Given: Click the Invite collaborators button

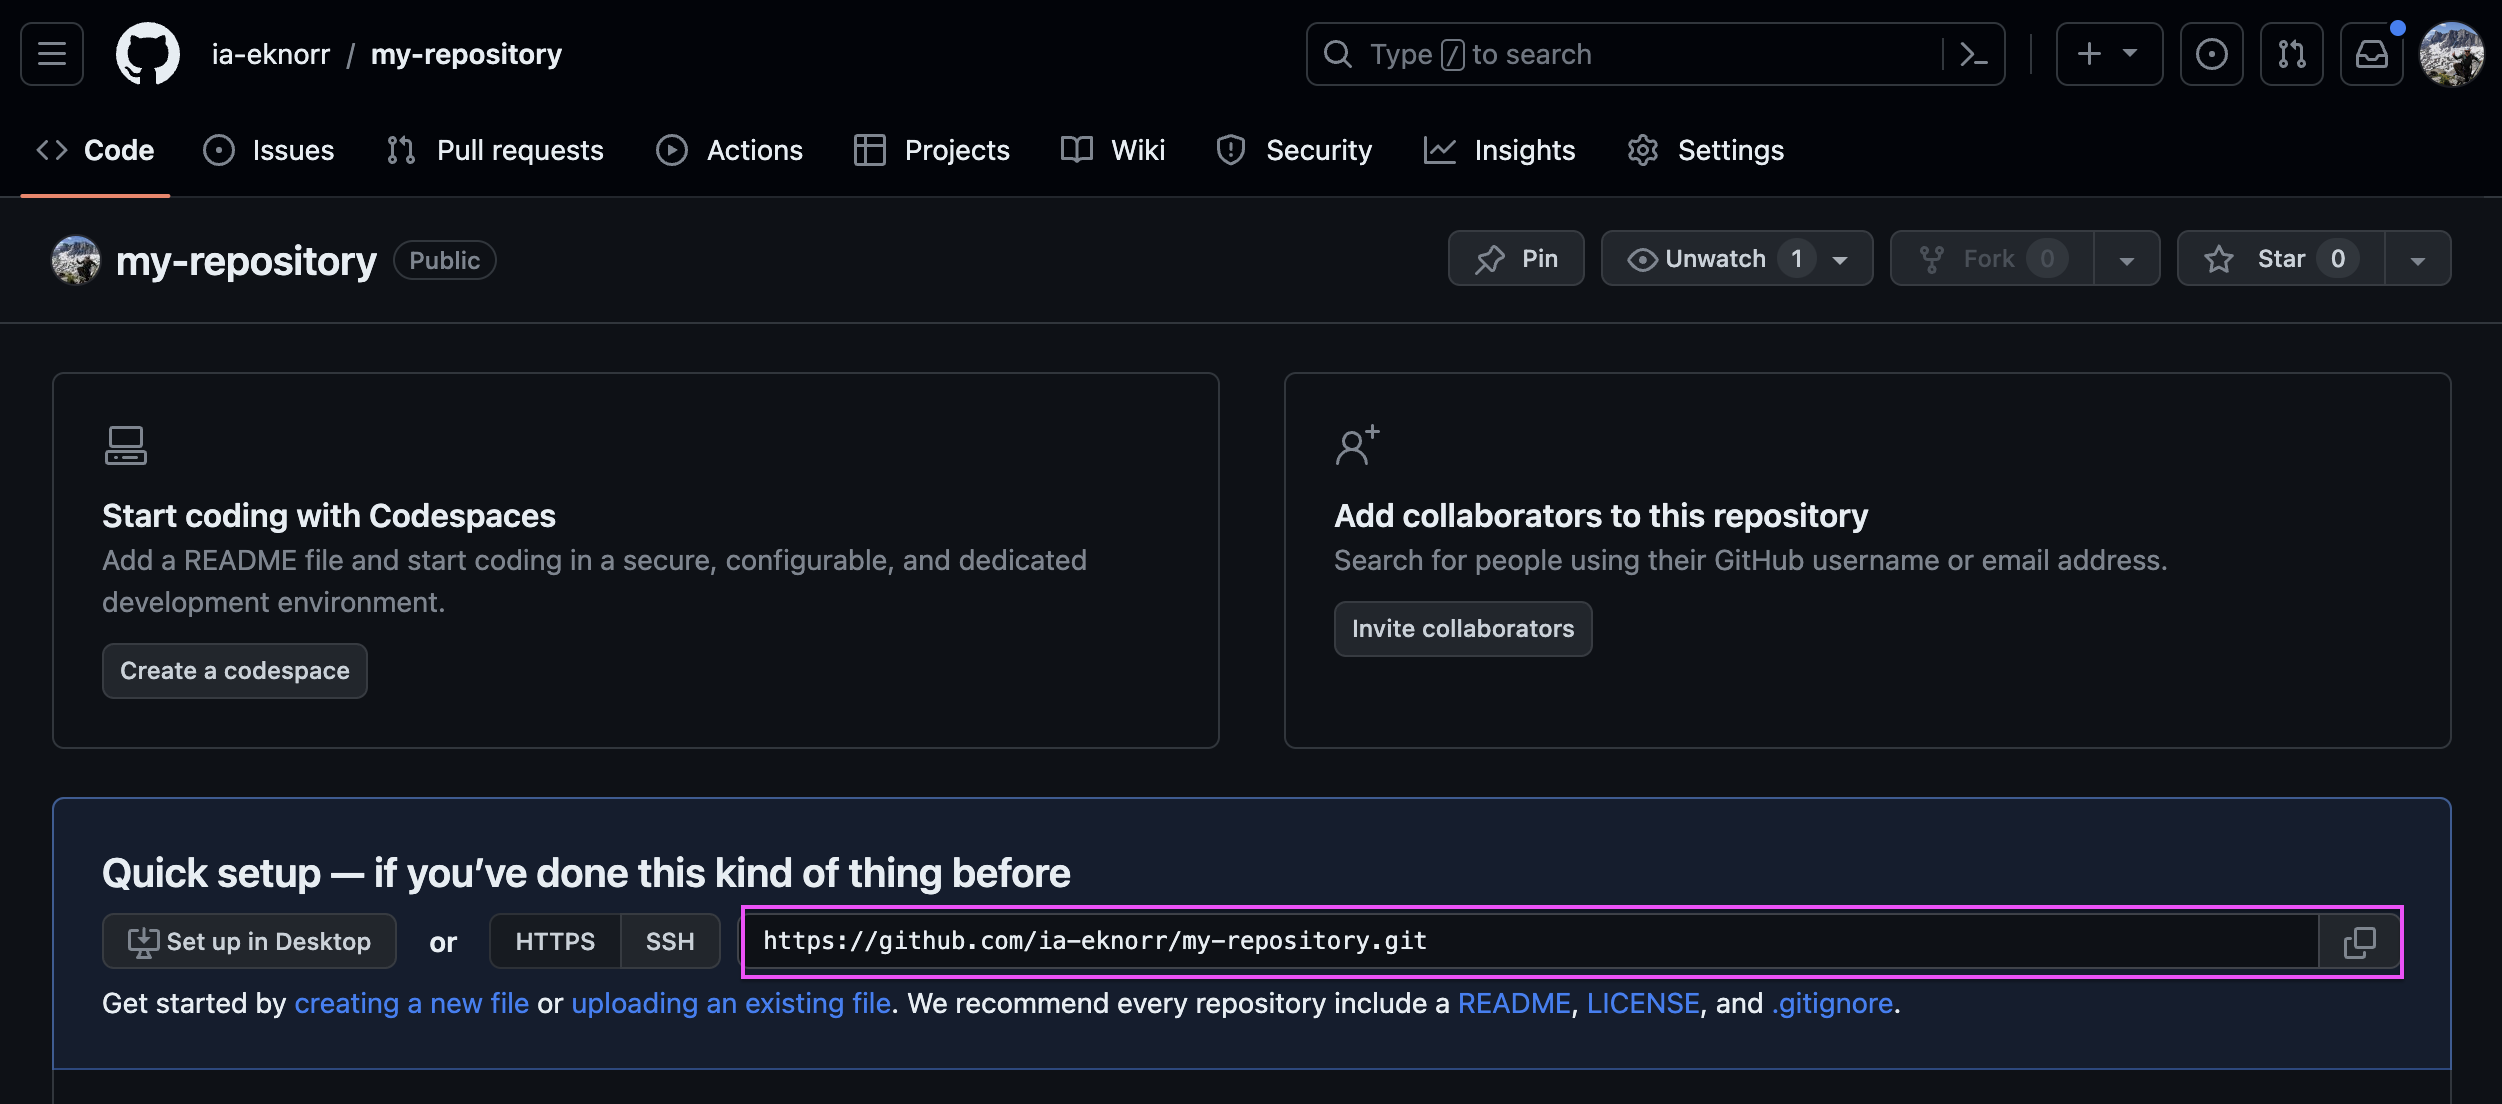Looking at the screenshot, I should pyautogui.click(x=1463, y=629).
